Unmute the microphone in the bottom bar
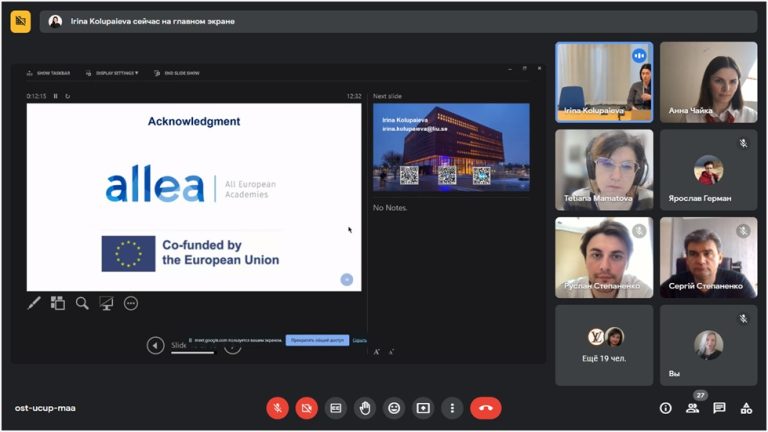This screenshot has height=432, width=768. tap(277, 408)
